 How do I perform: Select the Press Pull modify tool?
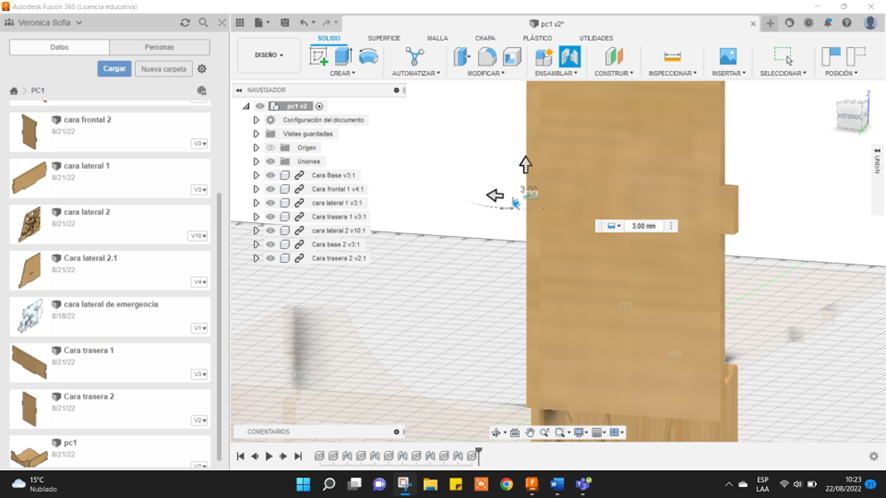pyautogui.click(x=462, y=57)
